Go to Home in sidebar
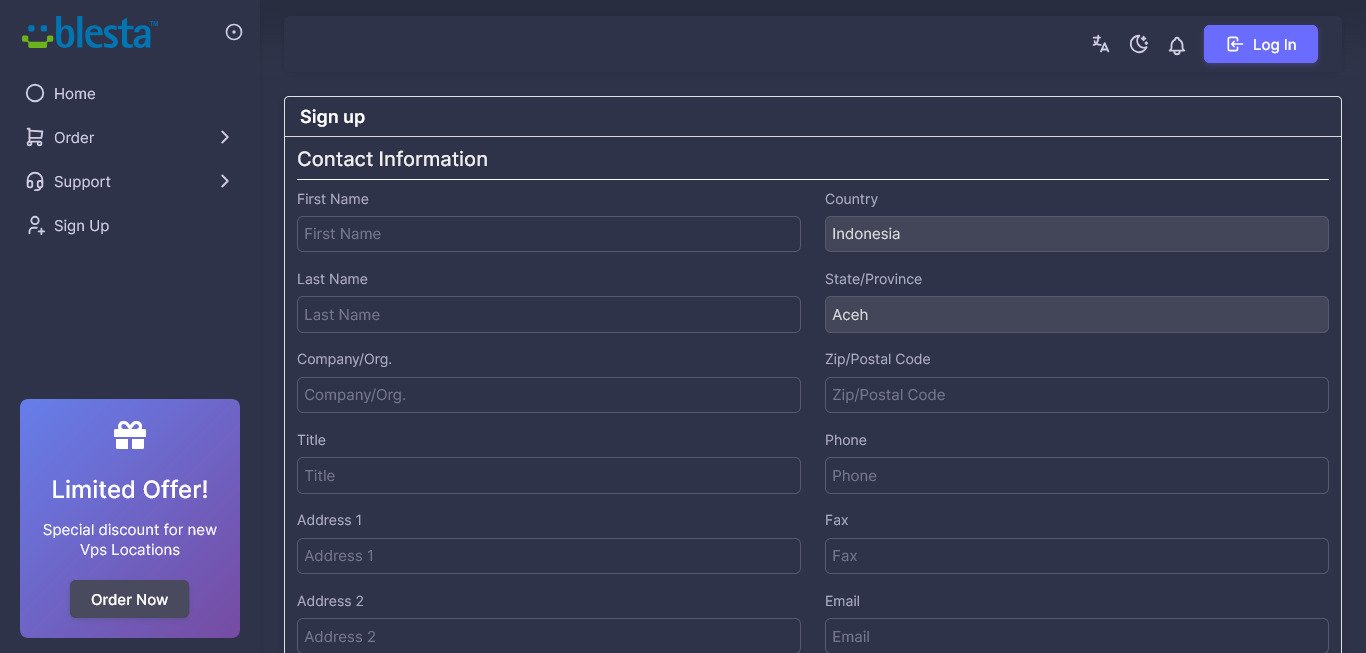 click(74, 94)
